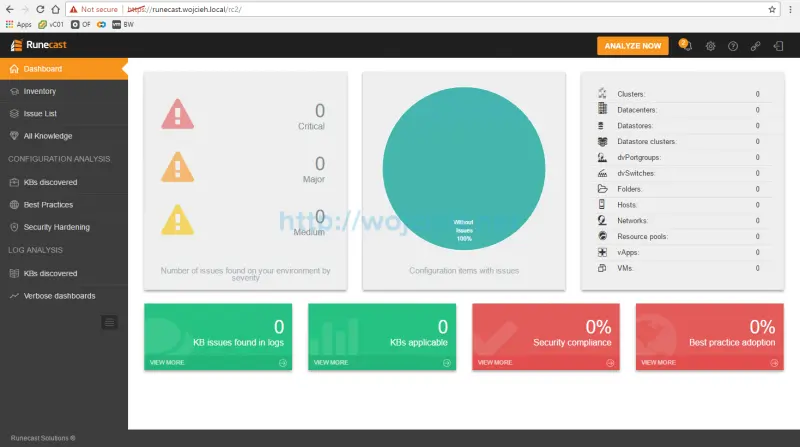Screen dimensions: 800x447
Task: Click VIEW MORE on Best practice adoption card
Action: (x=658, y=362)
